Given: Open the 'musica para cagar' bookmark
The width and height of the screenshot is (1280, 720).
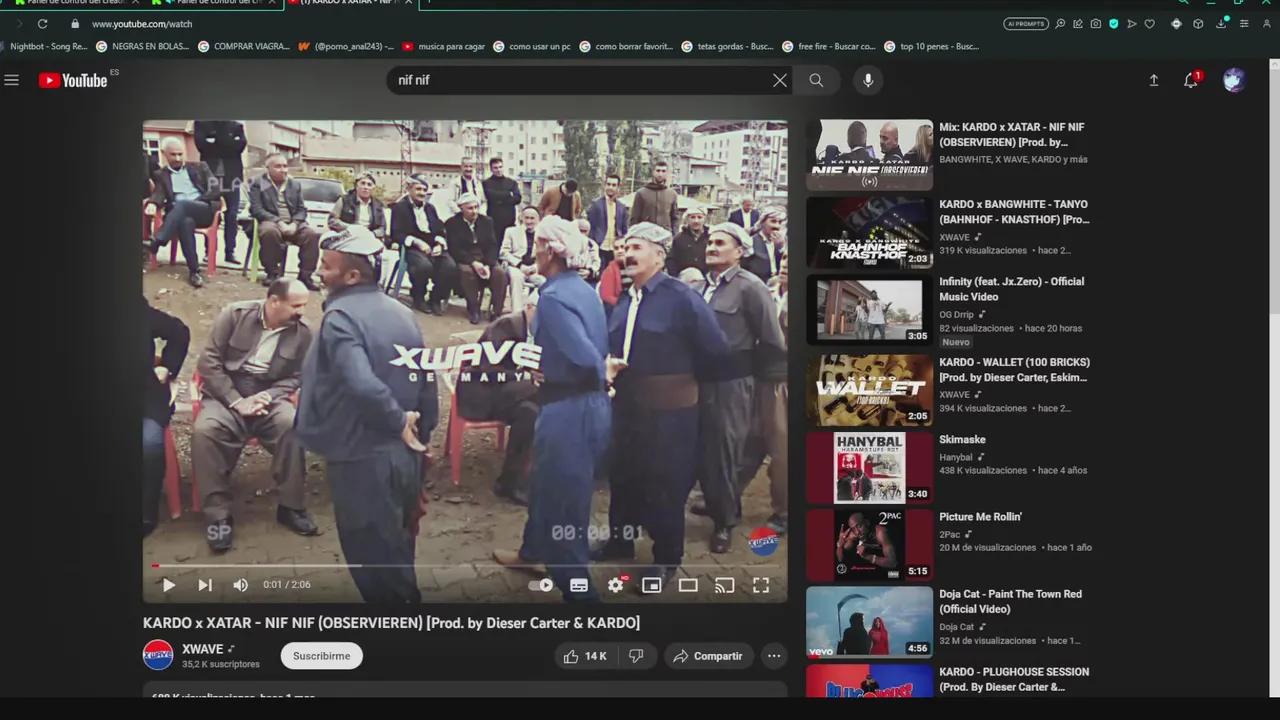Looking at the screenshot, I should 443,46.
